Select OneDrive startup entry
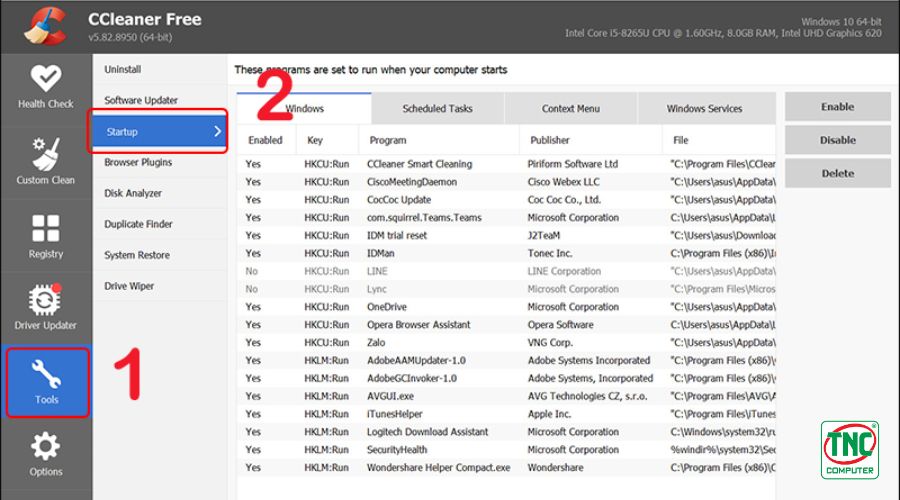 (x=506, y=307)
